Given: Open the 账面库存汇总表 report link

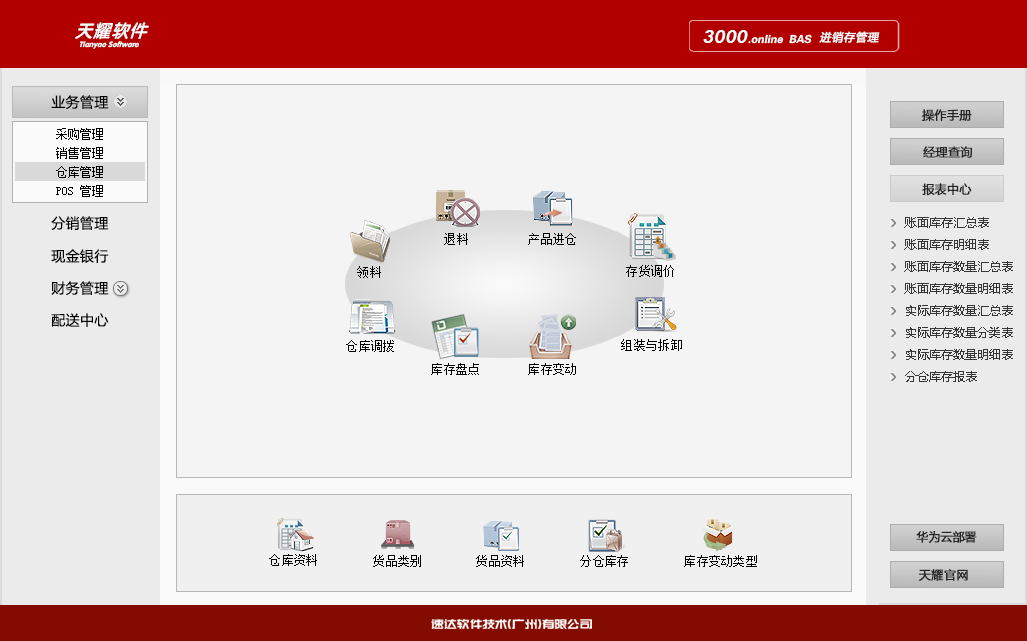Looking at the screenshot, I should click(946, 222).
